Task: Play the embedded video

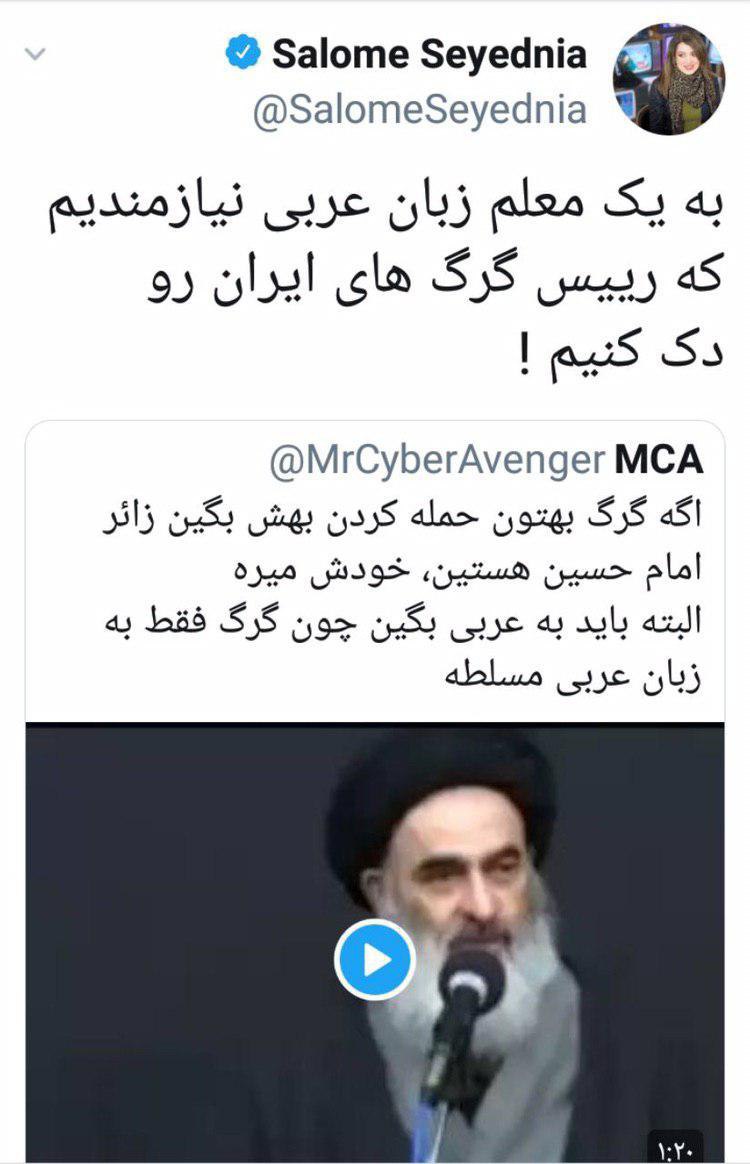Action: click(x=375, y=960)
